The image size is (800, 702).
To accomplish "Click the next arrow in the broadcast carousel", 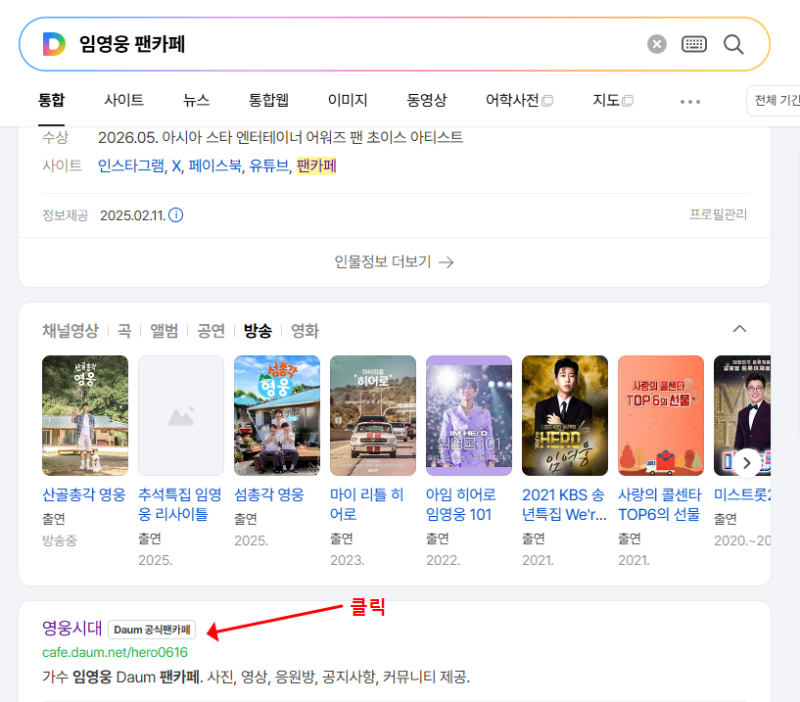I will click(746, 463).
